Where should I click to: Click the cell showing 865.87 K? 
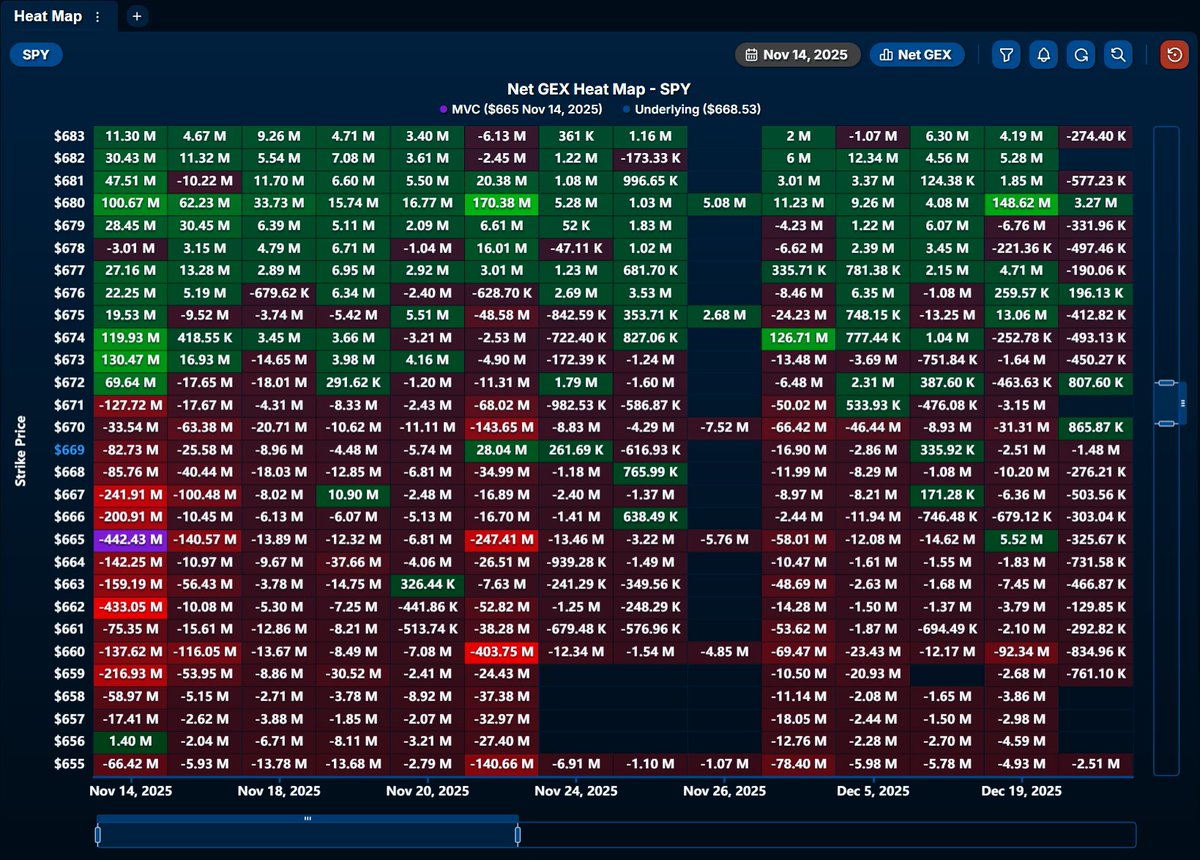(1095, 427)
